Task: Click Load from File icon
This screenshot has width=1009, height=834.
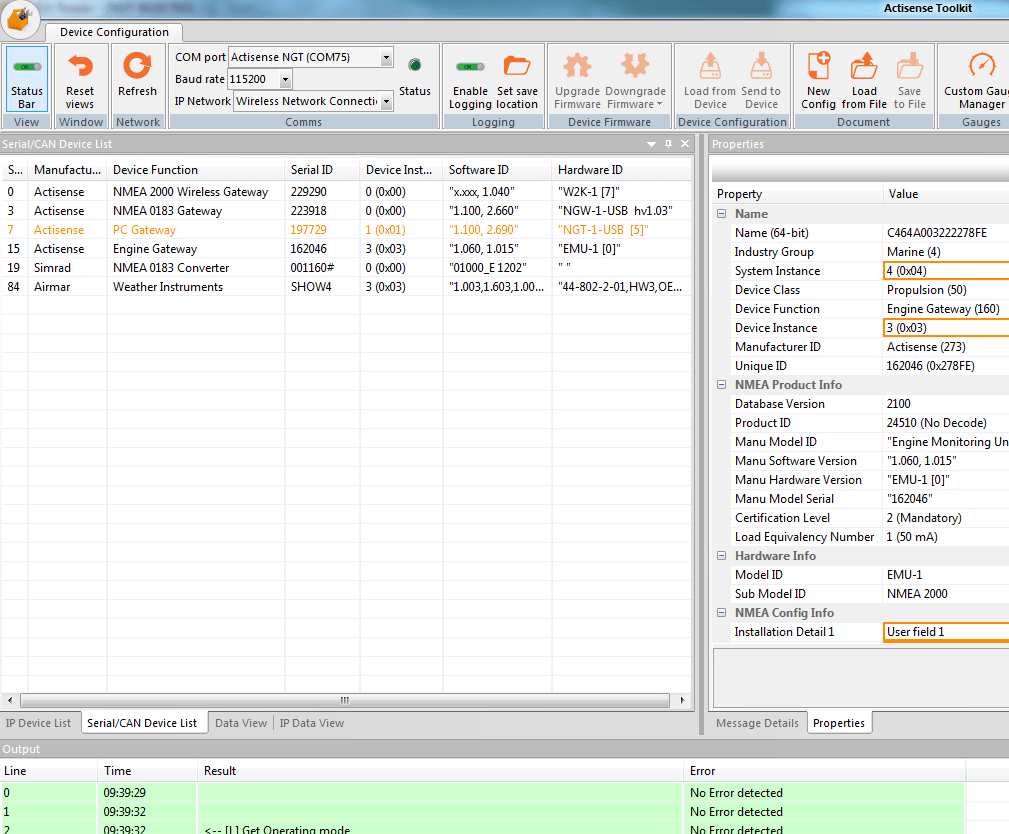Action: coord(864,66)
